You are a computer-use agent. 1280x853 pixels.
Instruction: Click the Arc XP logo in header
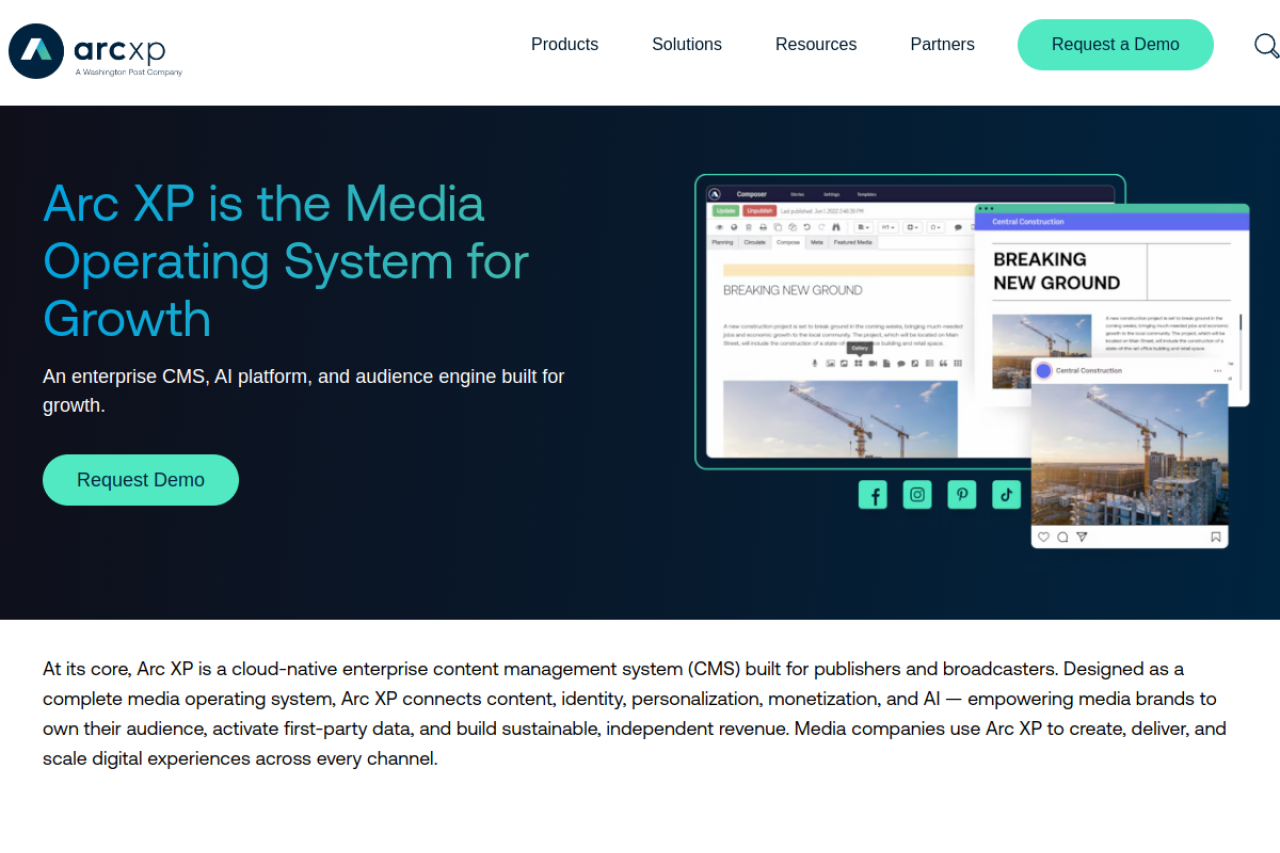pos(96,50)
